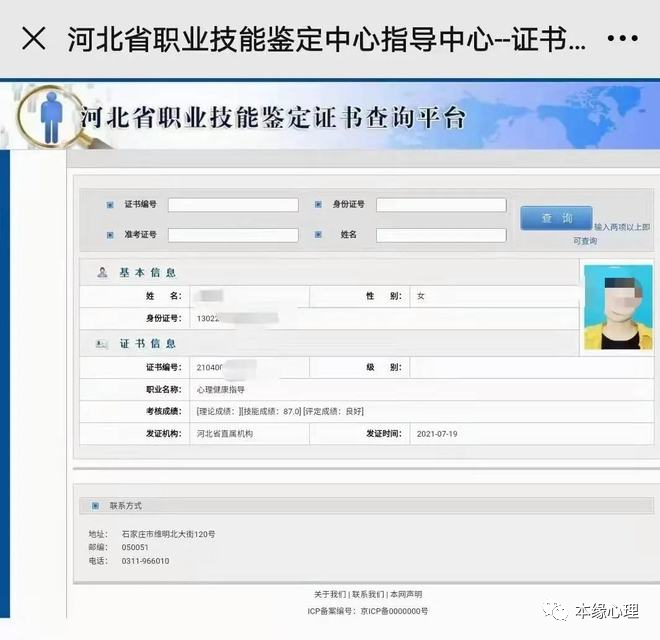Open the 本网声明 footer link

click(406, 594)
